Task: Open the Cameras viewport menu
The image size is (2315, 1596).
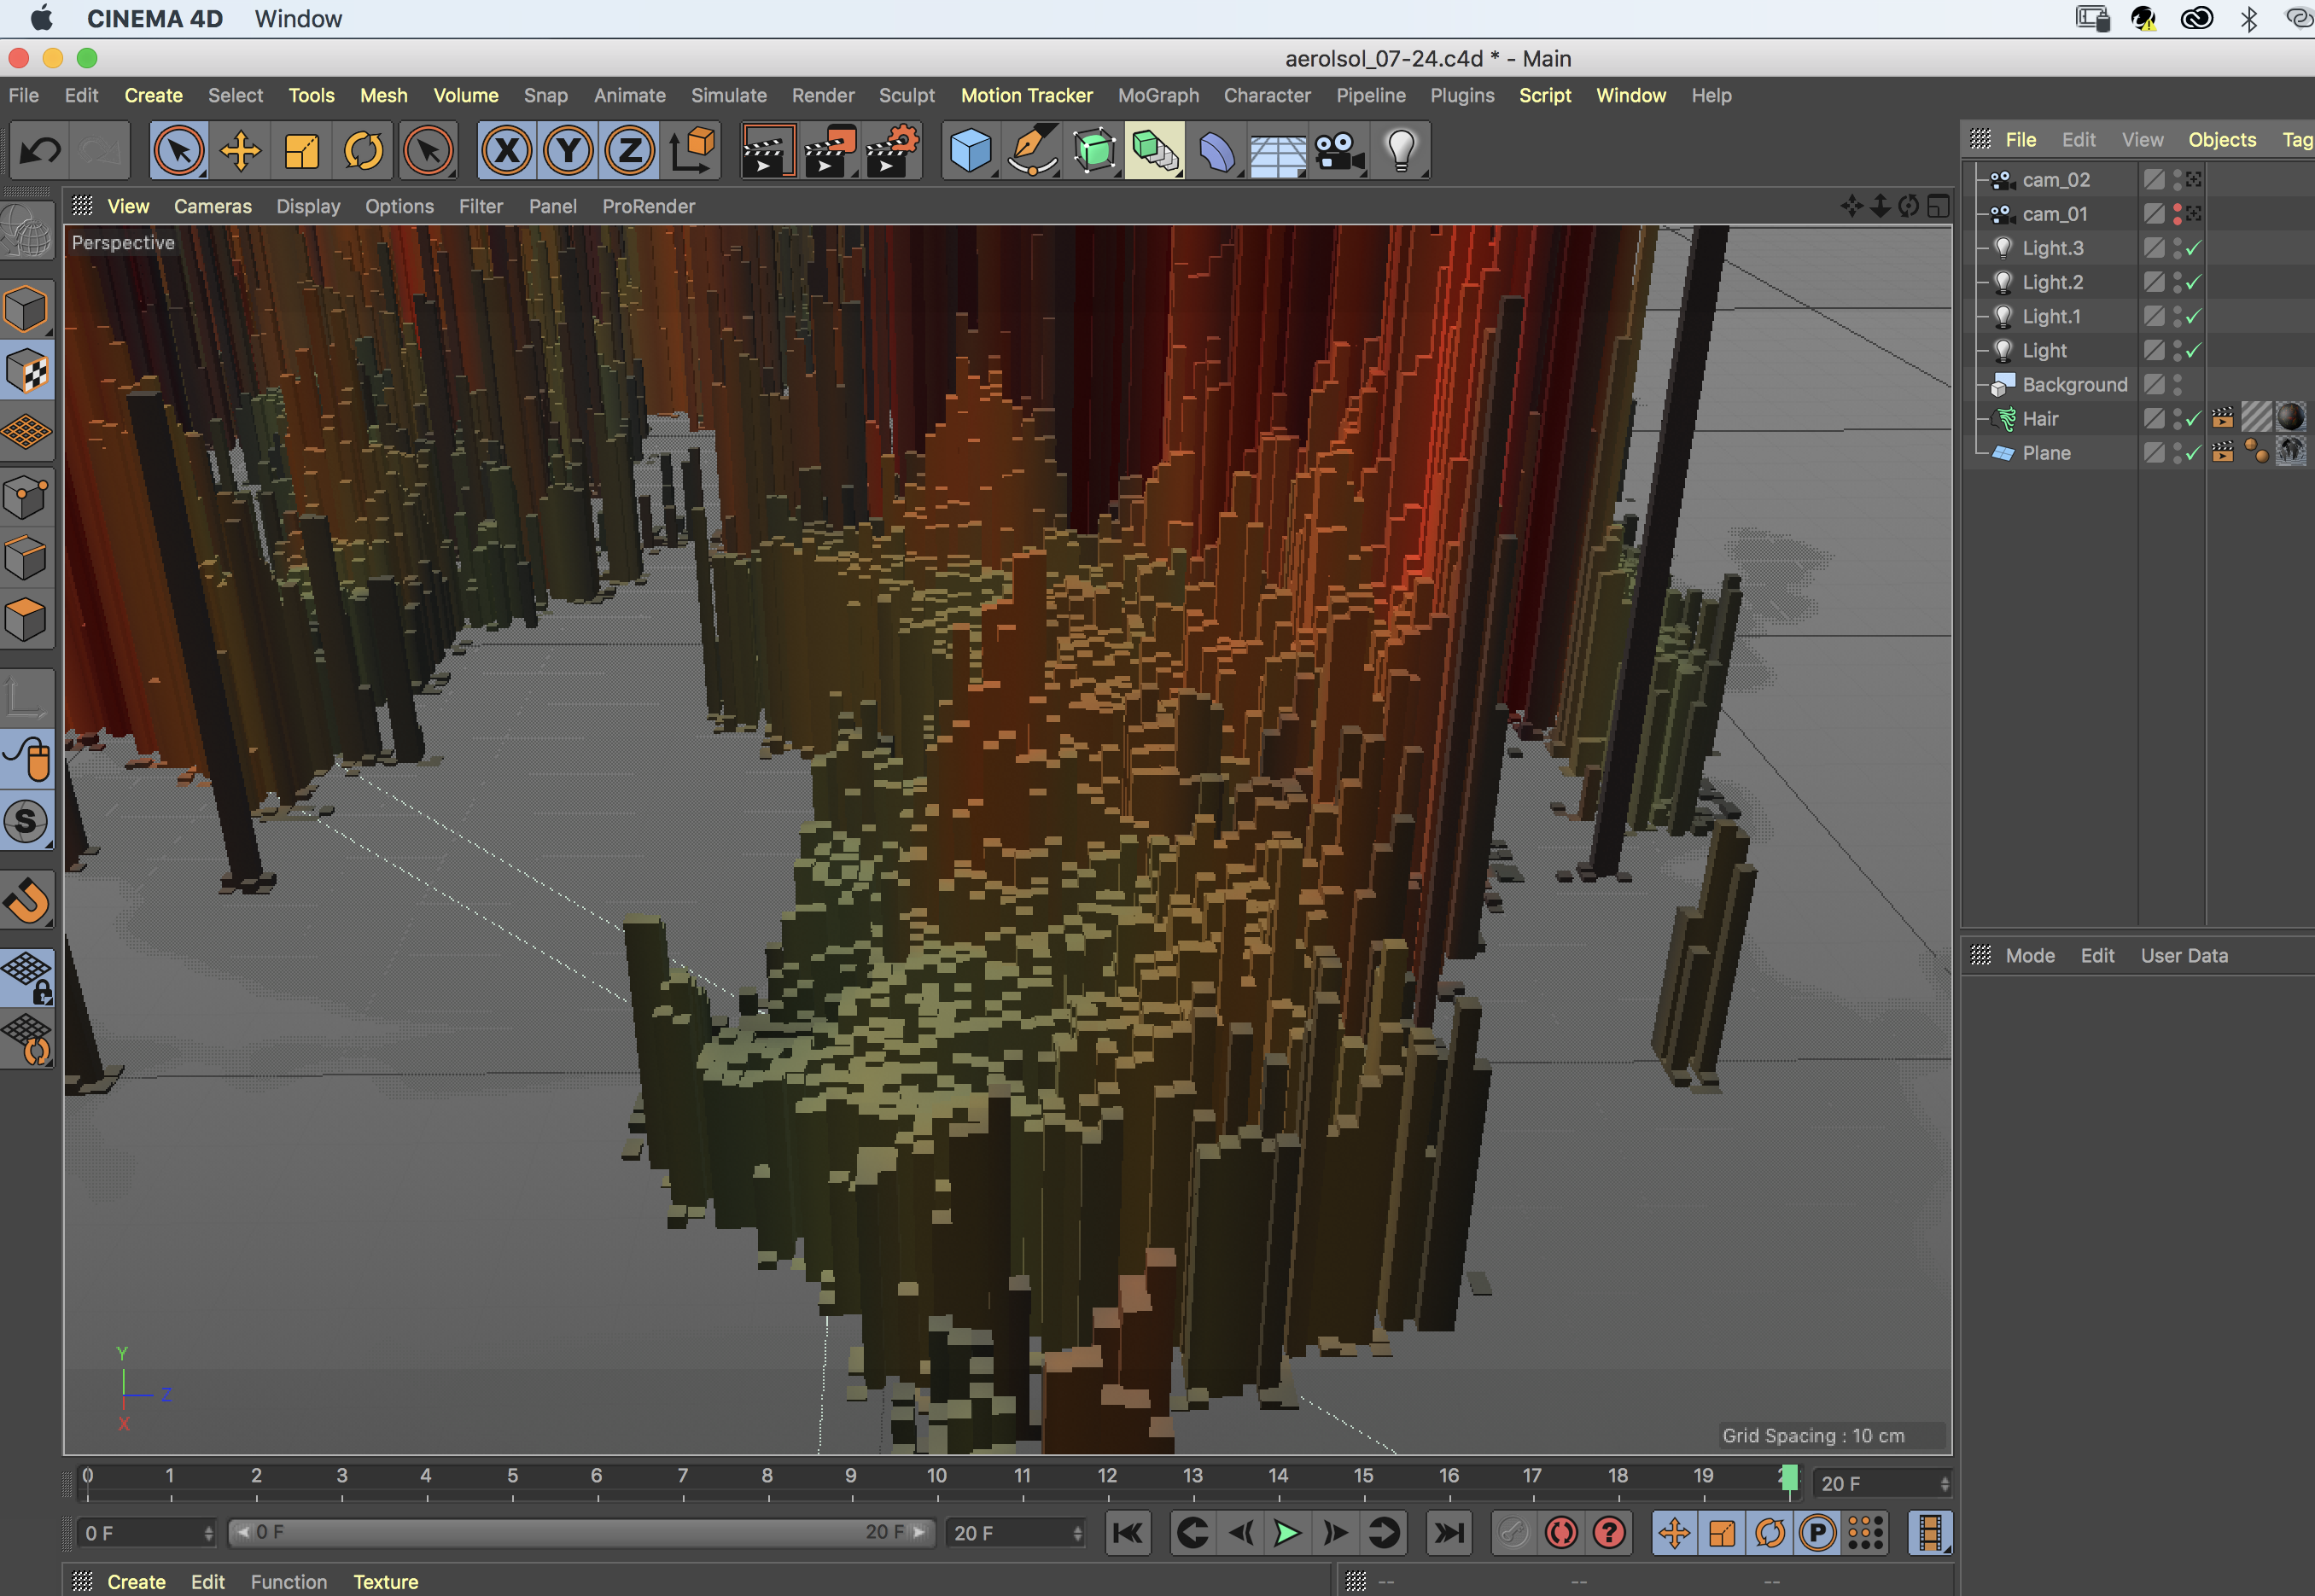Action: pyautogui.click(x=212, y=206)
